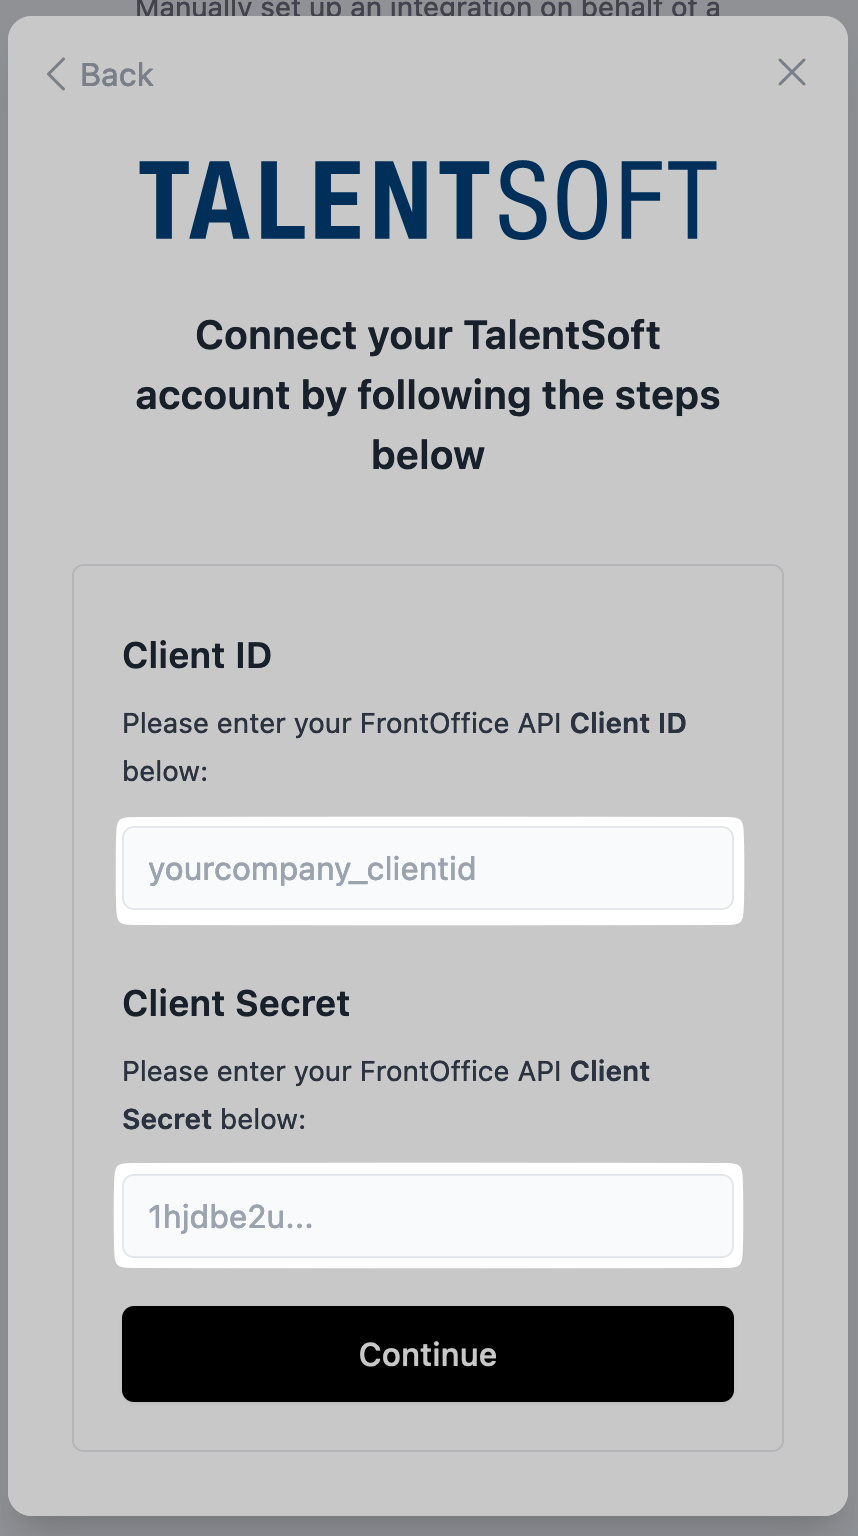Focus the Client Secret input field

click(x=428, y=1216)
